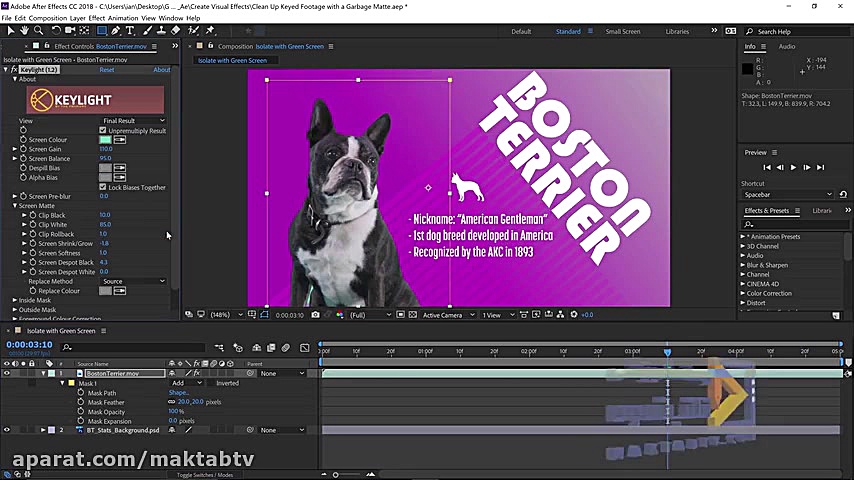Open the Full resolution dropdown
This screenshot has width=854, height=480.
click(370, 315)
